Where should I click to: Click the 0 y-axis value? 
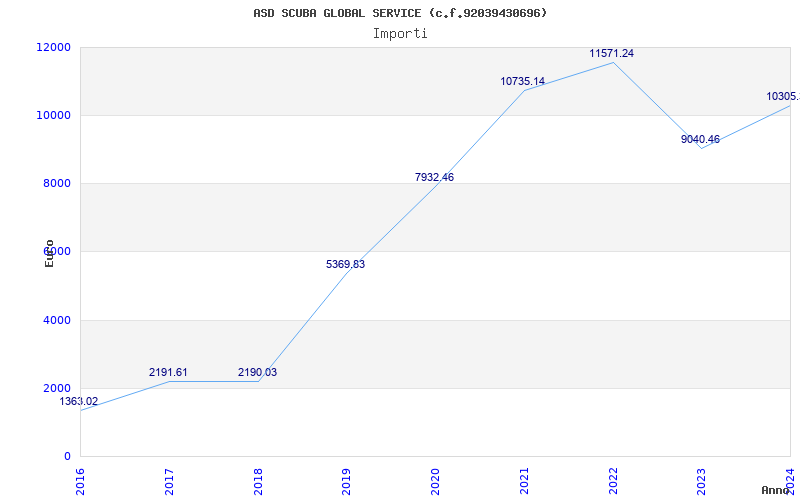67,457
